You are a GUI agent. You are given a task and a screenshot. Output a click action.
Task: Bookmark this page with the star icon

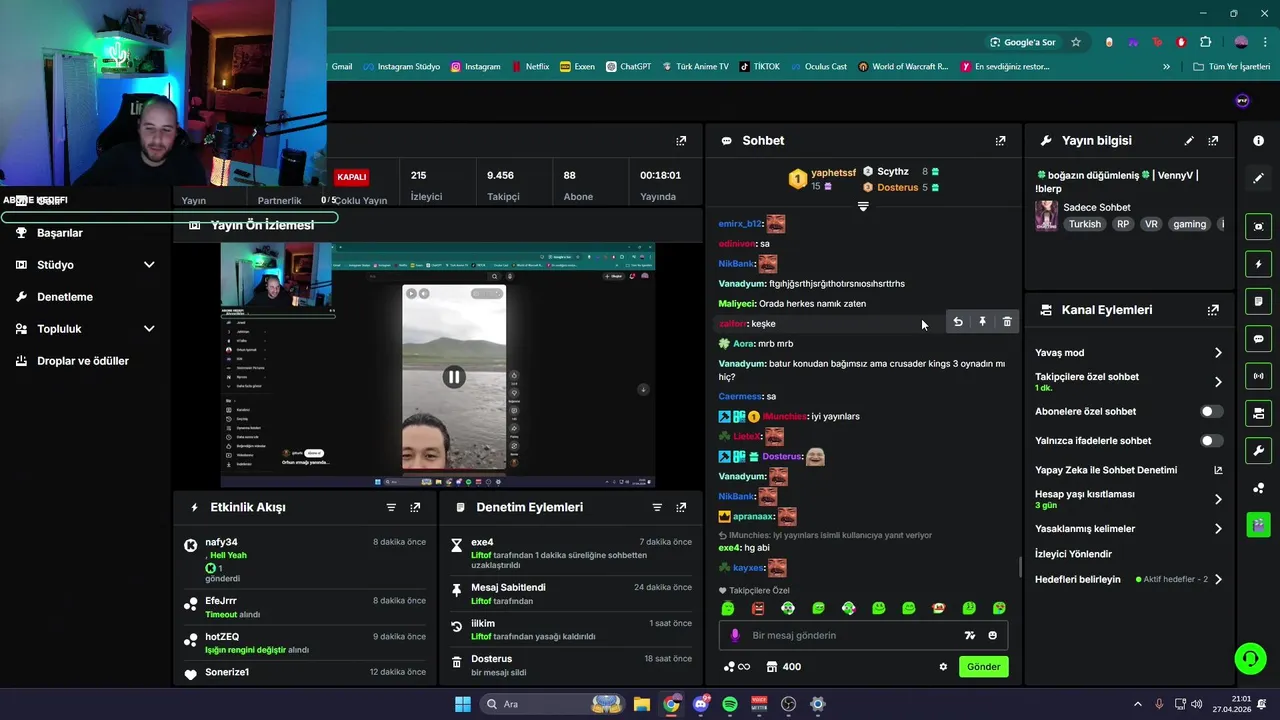click(x=1076, y=42)
